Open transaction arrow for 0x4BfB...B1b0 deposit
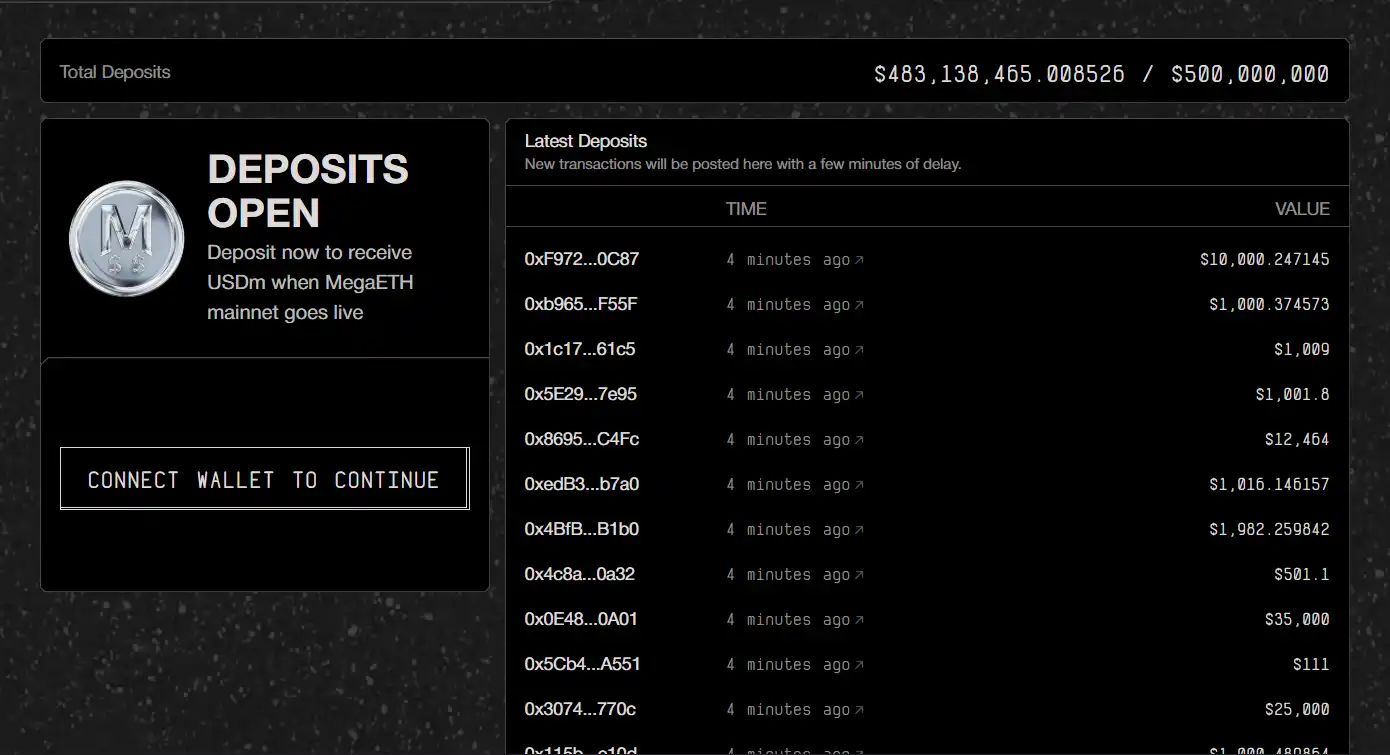 [x=859, y=530]
